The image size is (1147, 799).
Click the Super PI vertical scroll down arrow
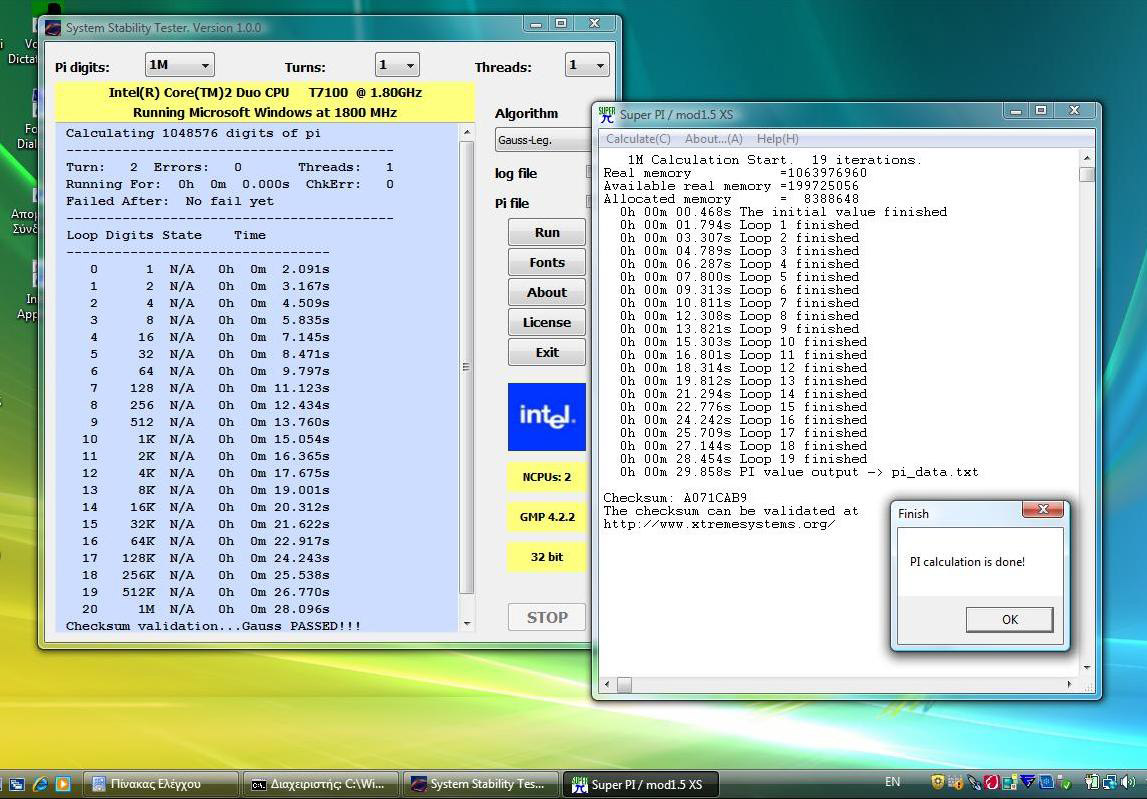[1086, 667]
